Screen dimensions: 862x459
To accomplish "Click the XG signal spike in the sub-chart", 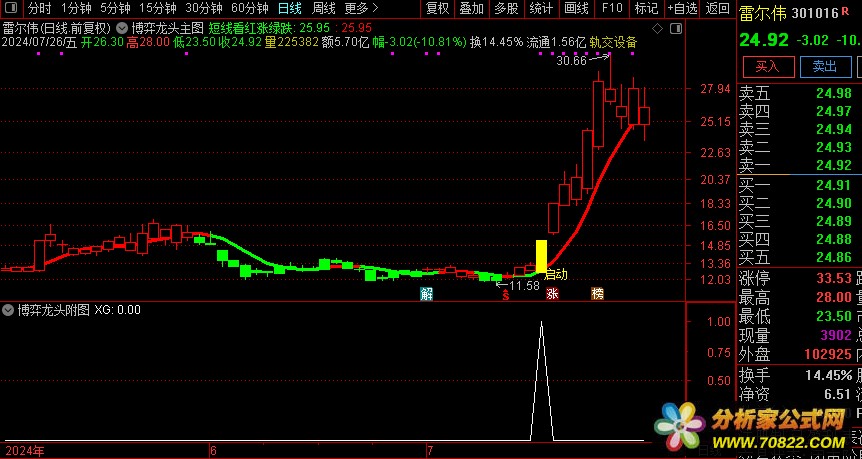I will (541, 380).
